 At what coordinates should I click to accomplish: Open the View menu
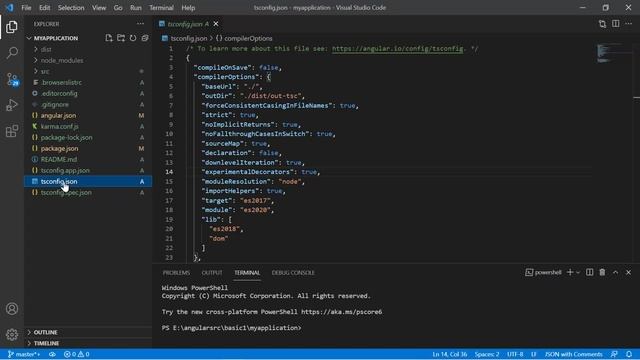pos(99,7)
